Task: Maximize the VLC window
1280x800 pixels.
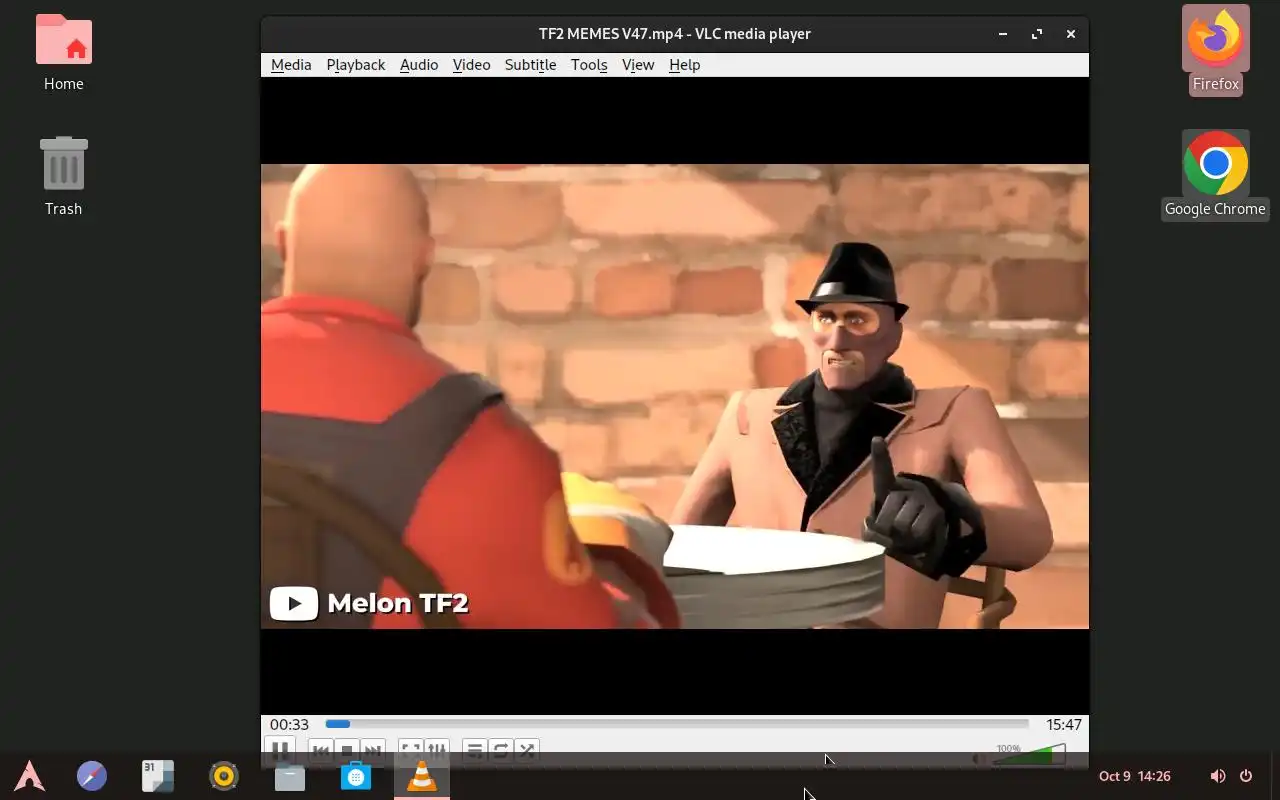Action: tap(1037, 34)
